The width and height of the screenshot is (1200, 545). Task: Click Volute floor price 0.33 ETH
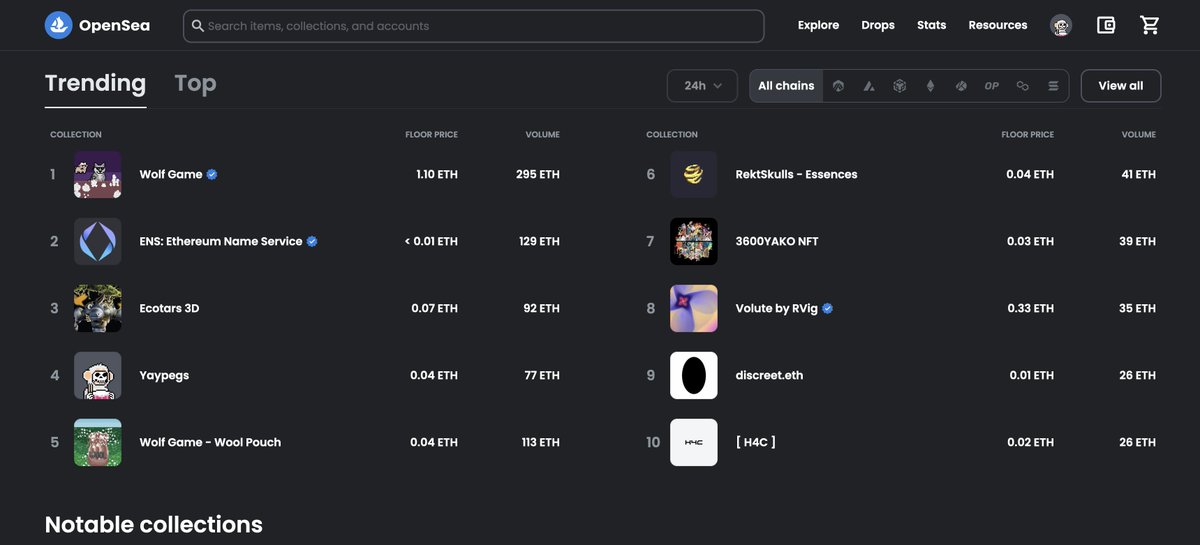pyautogui.click(x=1030, y=308)
